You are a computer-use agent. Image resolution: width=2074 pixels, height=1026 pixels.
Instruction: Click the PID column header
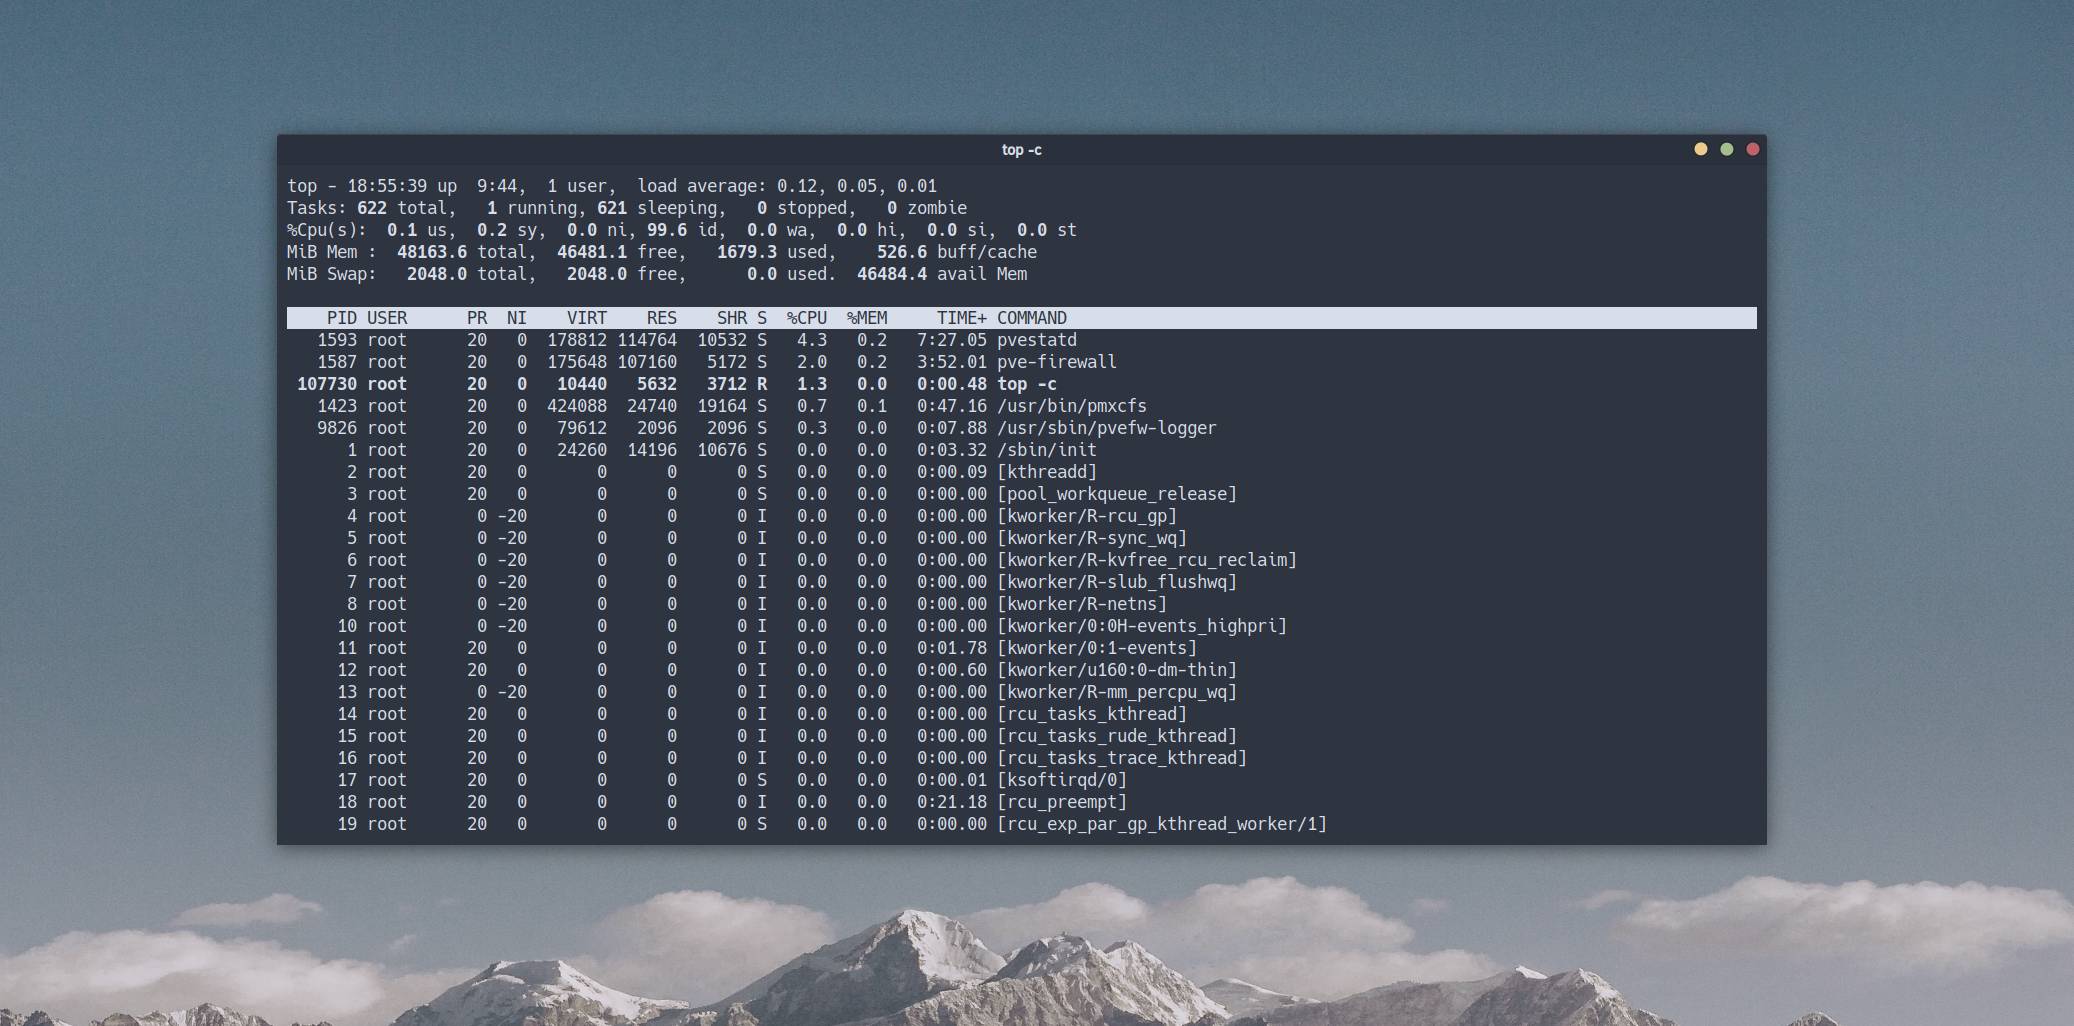(x=341, y=318)
